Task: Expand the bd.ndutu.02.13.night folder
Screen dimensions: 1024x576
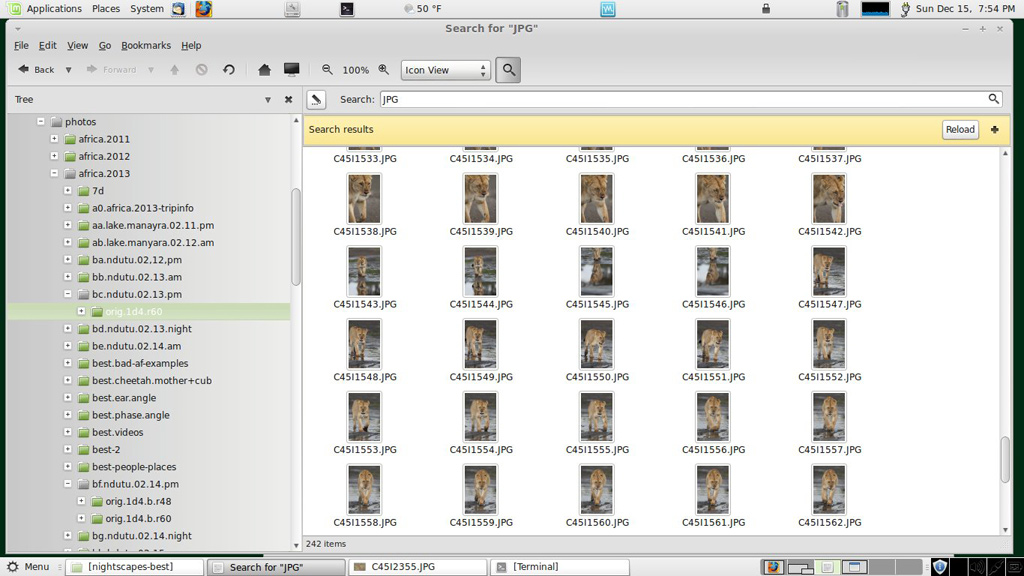Action: pyautogui.click(x=68, y=329)
